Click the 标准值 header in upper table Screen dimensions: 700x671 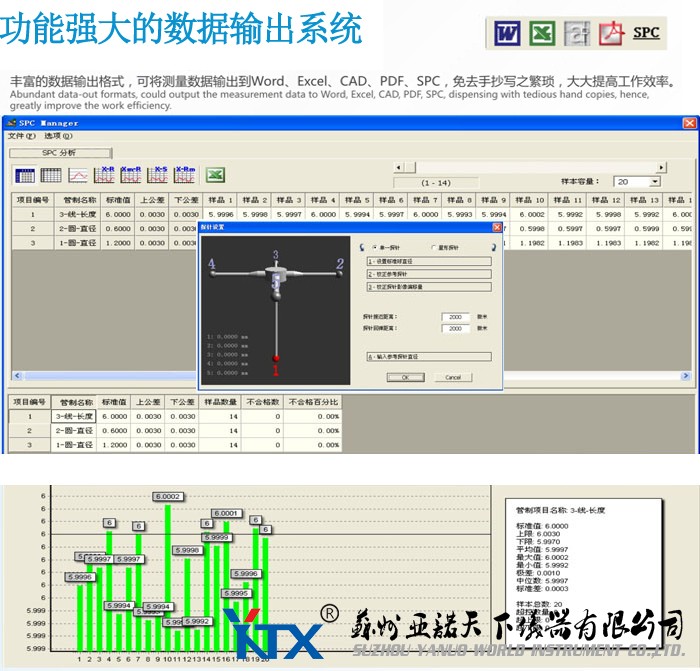pyautogui.click(x=118, y=200)
